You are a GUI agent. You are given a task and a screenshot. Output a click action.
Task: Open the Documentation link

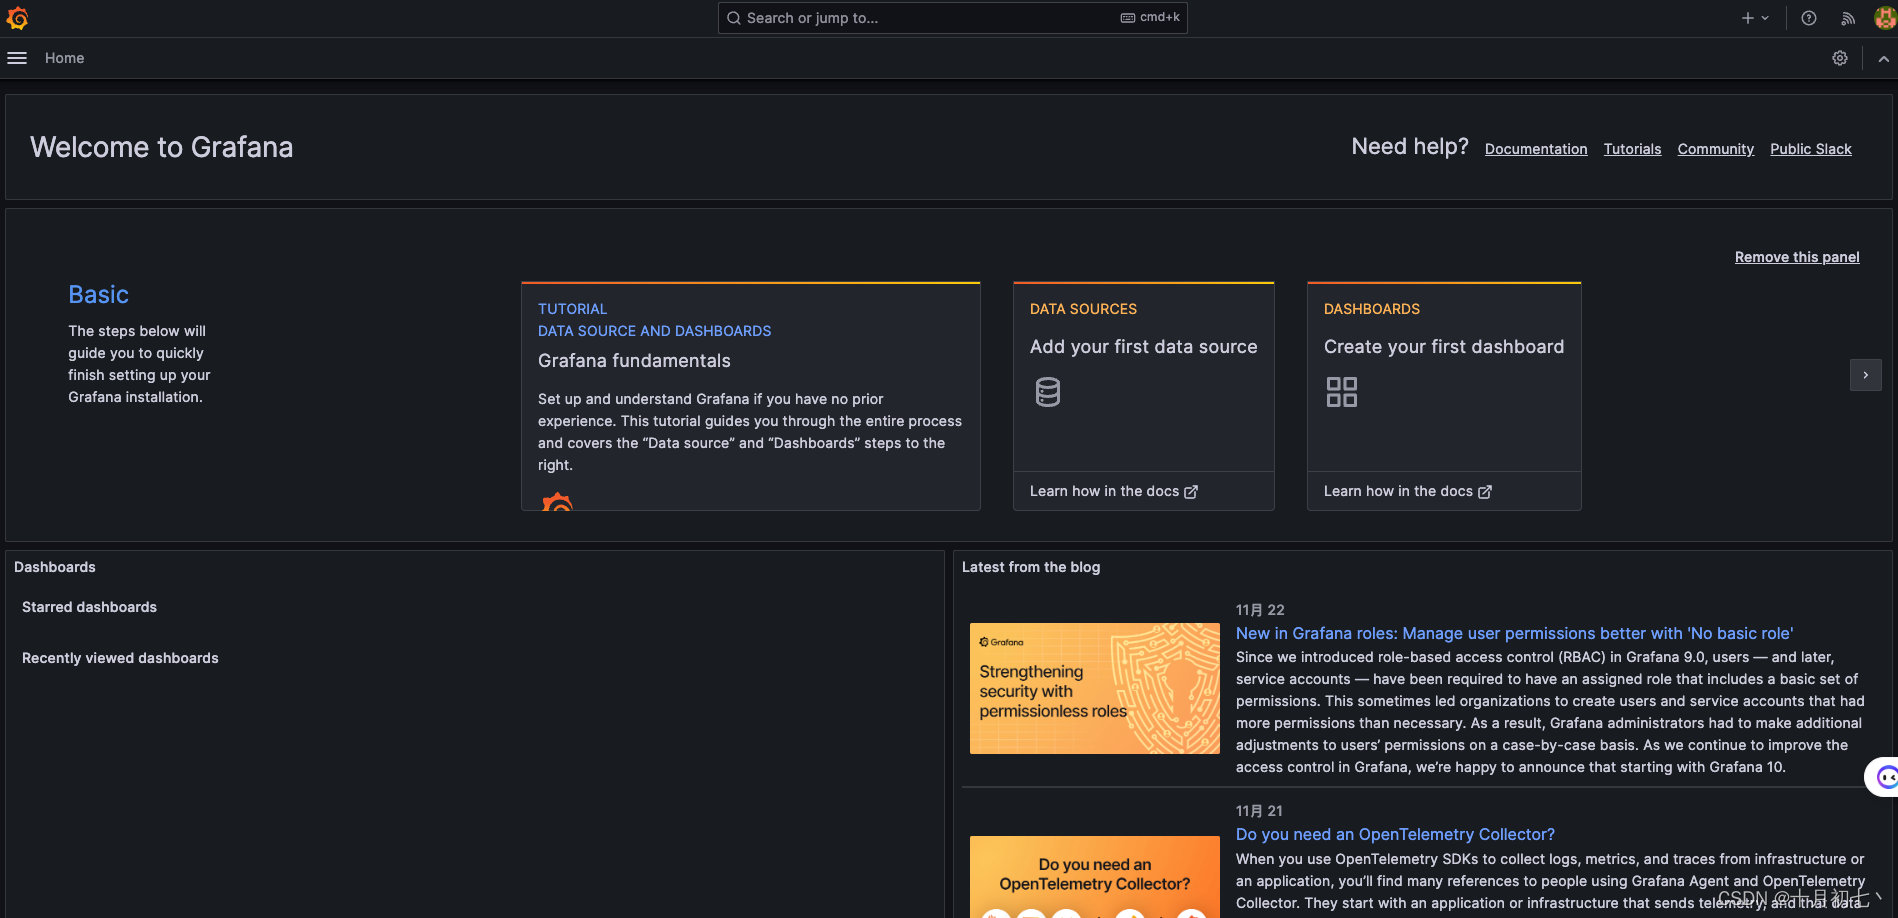pyautogui.click(x=1536, y=149)
